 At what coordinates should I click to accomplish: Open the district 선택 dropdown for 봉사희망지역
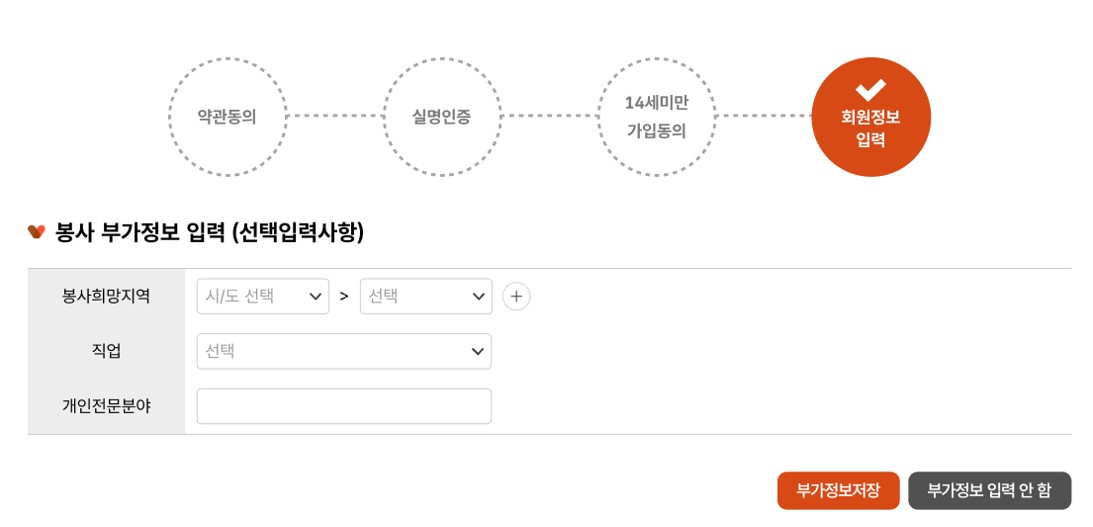(415, 296)
